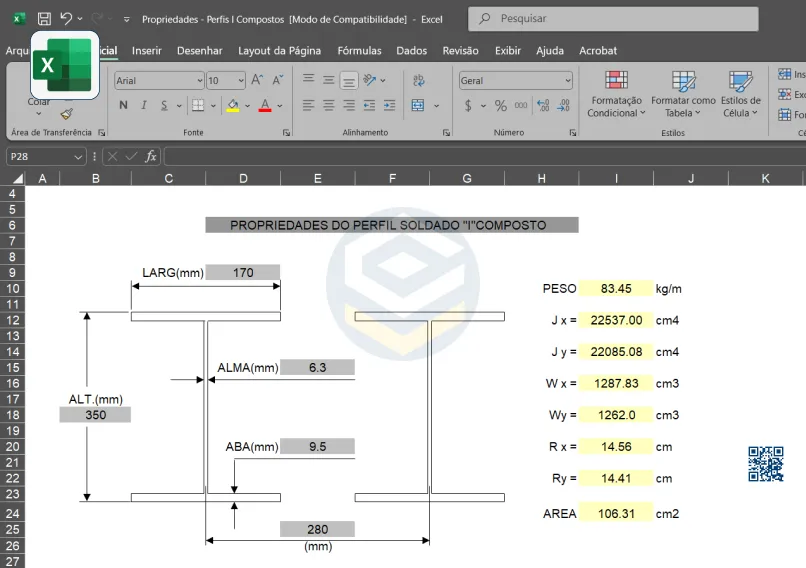This screenshot has width=806, height=568.
Task: Open the Name Box dropdown showing P28
Action: pyautogui.click(x=79, y=156)
